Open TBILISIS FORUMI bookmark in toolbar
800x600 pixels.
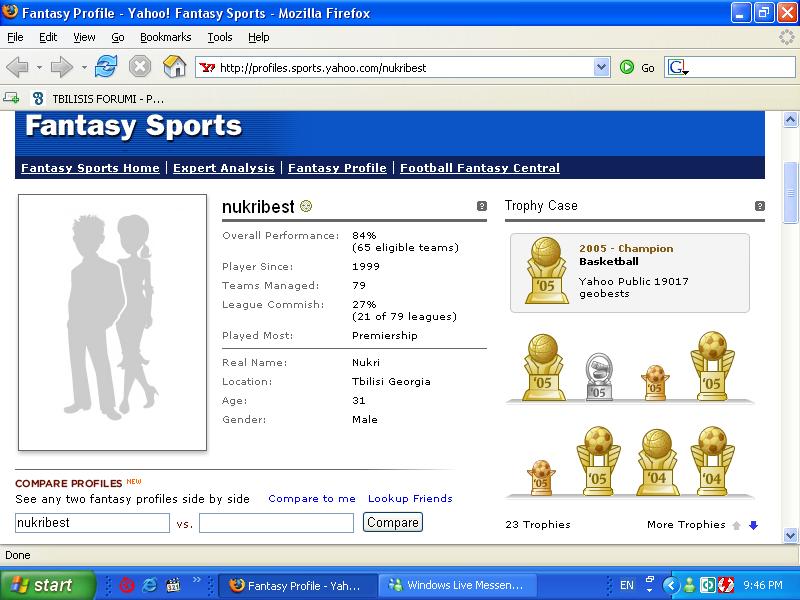(x=98, y=99)
